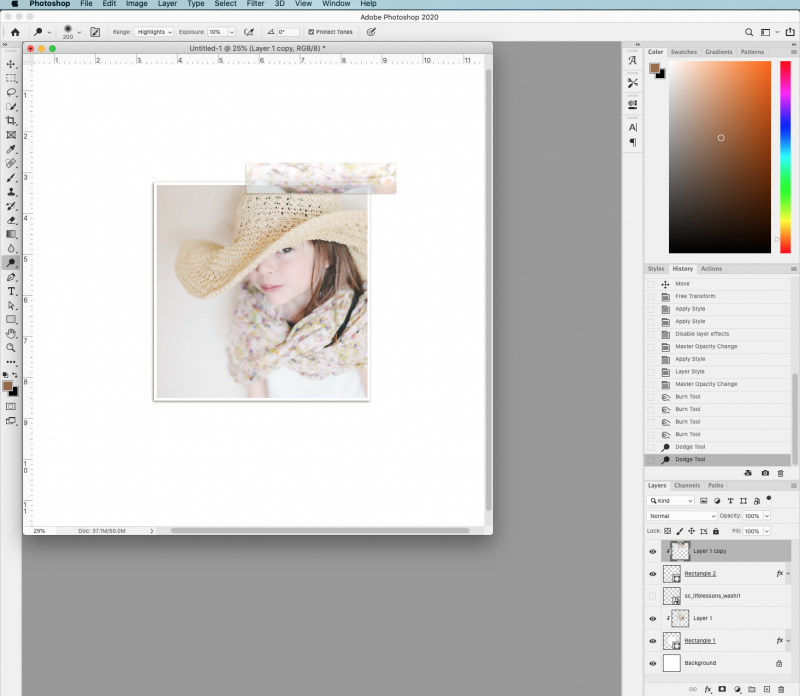Select the Zoom tool
Image resolution: width=800 pixels, height=696 pixels.
[11, 348]
